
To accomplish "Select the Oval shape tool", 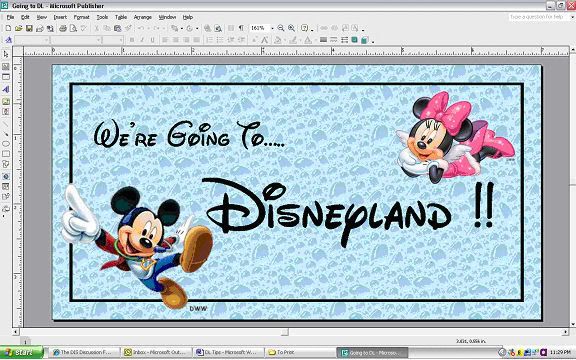I will click(6, 143).
